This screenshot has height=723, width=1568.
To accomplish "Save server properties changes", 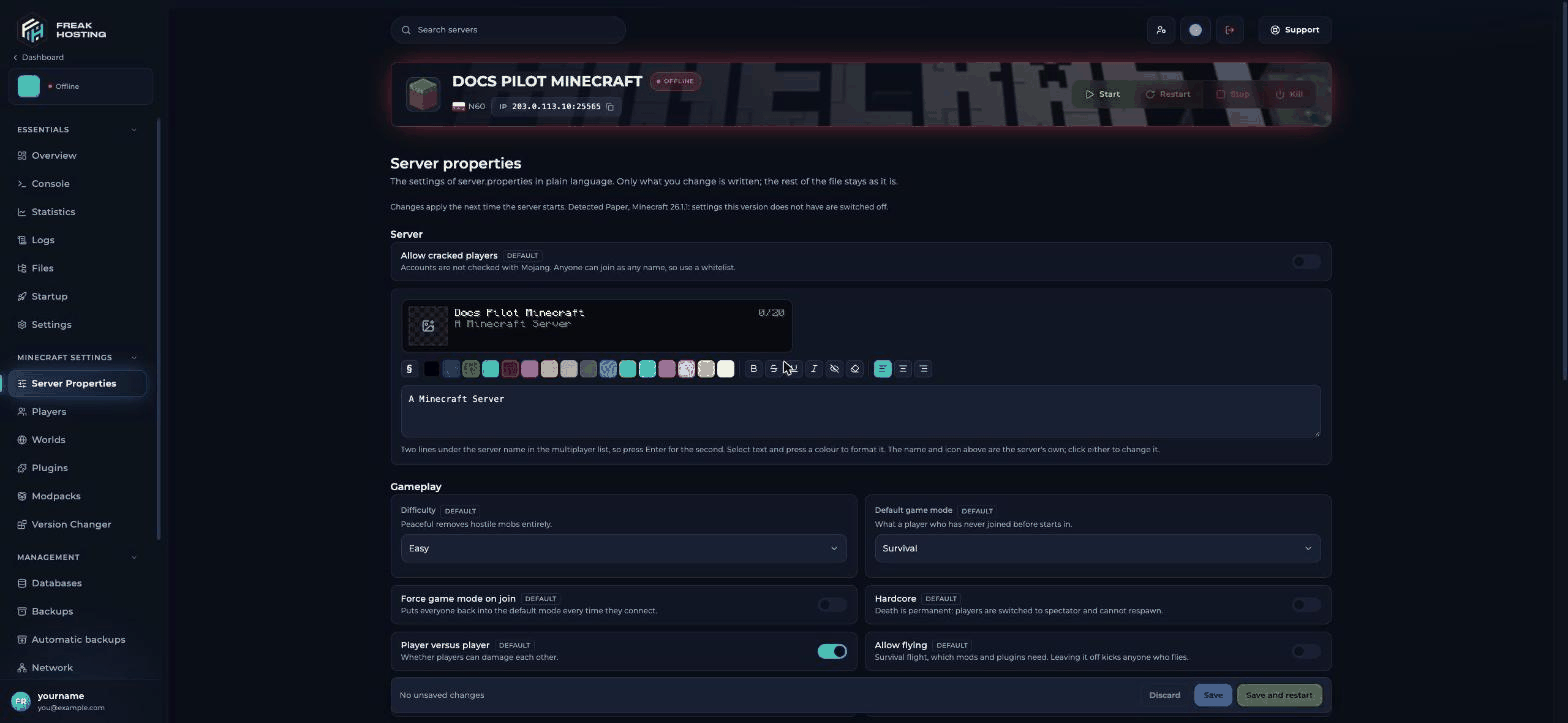I will pos(1213,695).
